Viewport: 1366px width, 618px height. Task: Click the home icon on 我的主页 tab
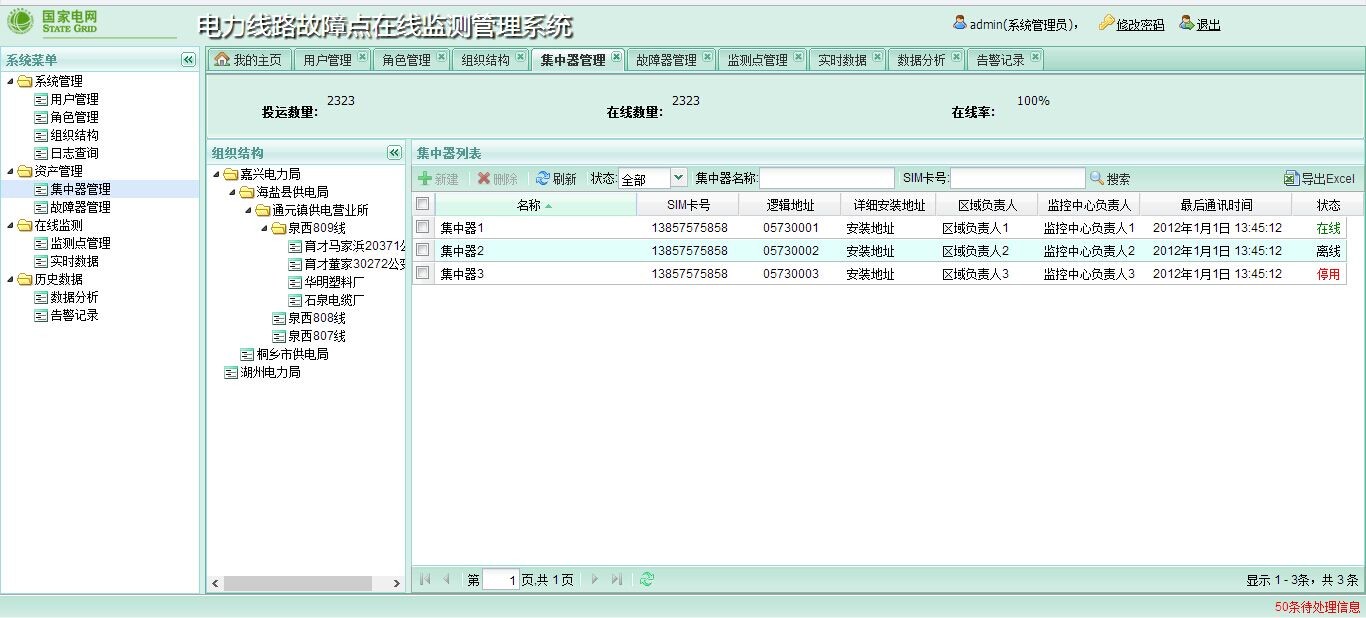point(222,59)
